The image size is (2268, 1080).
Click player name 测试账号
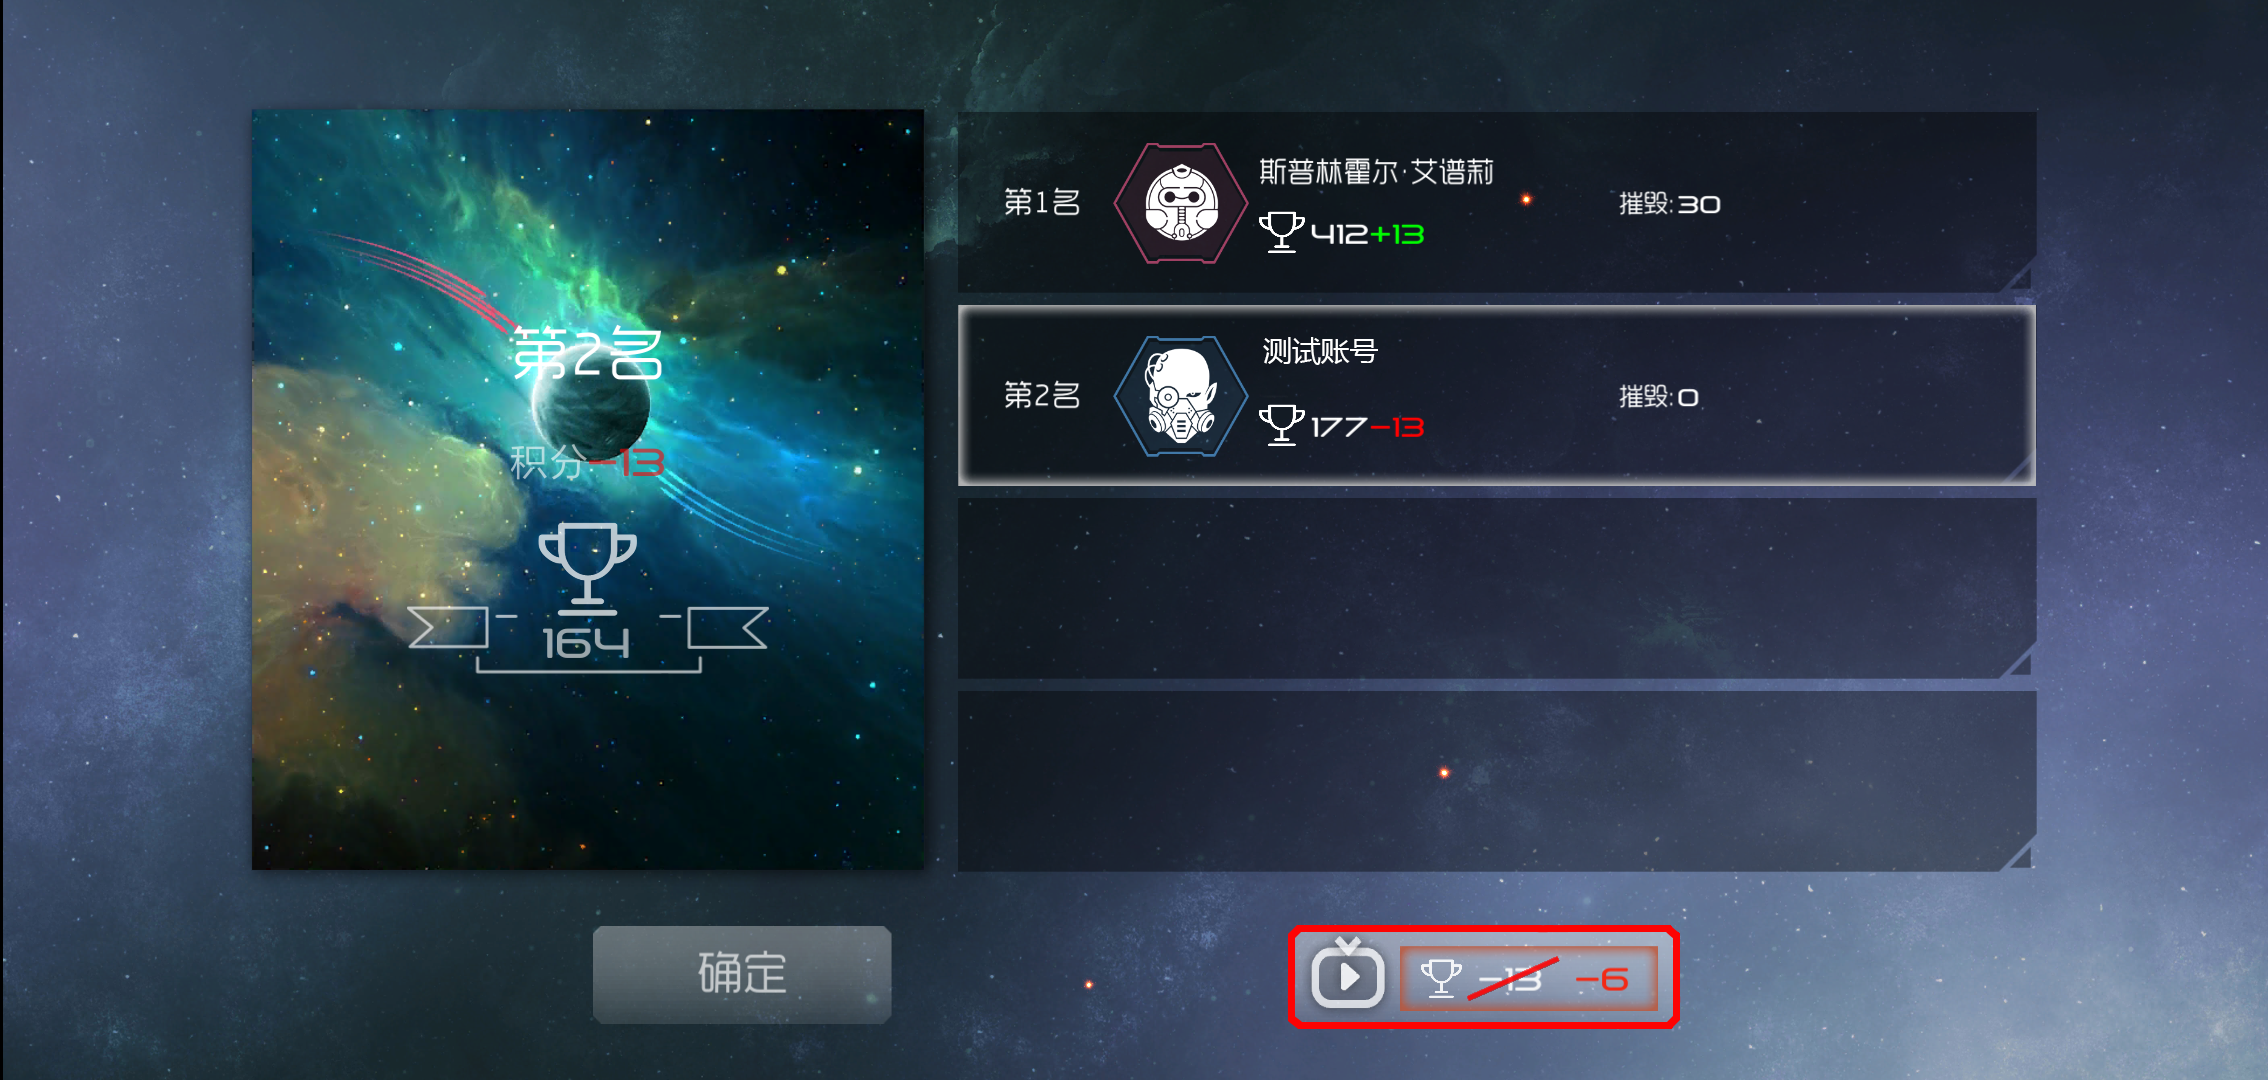tap(1320, 351)
